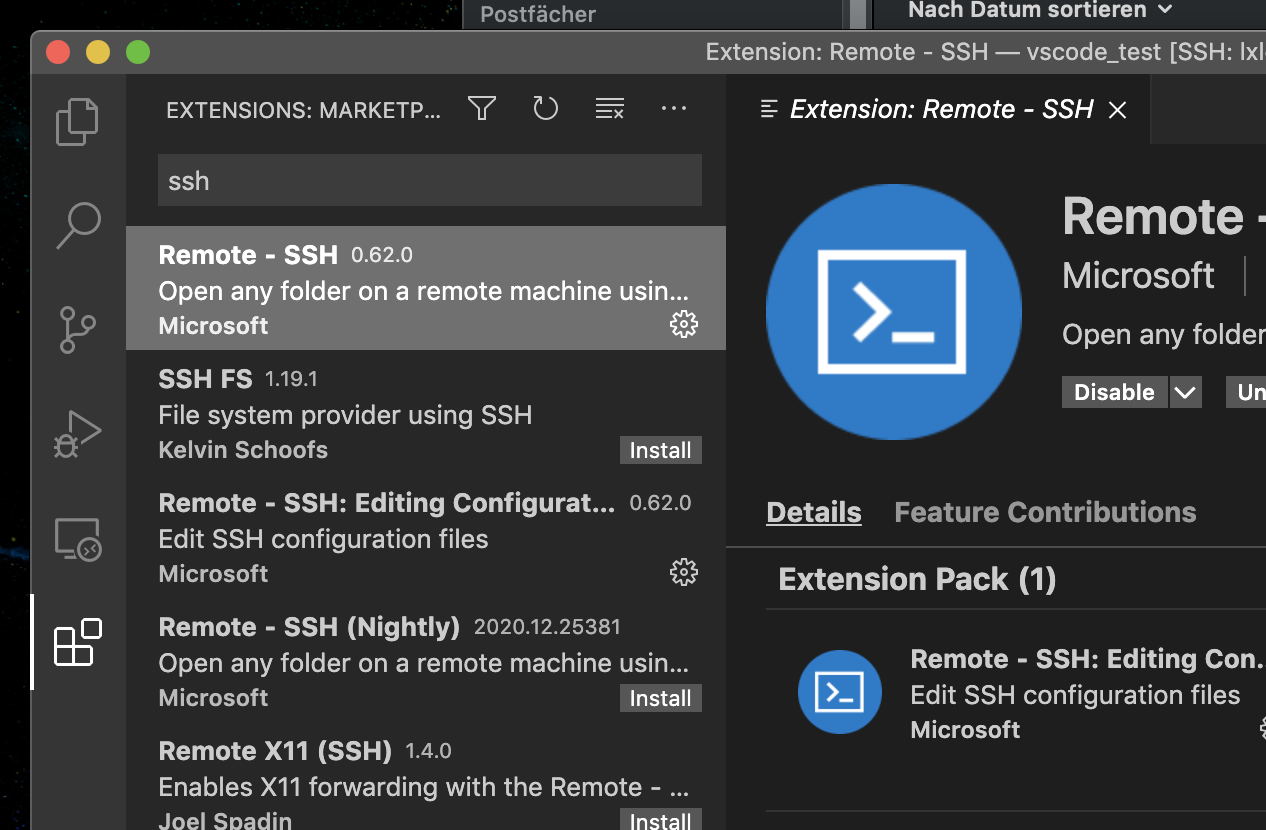The height and width of the screenshot is (830, 1266).
Task: Open the Source Control view
Action: click(78, 329)
